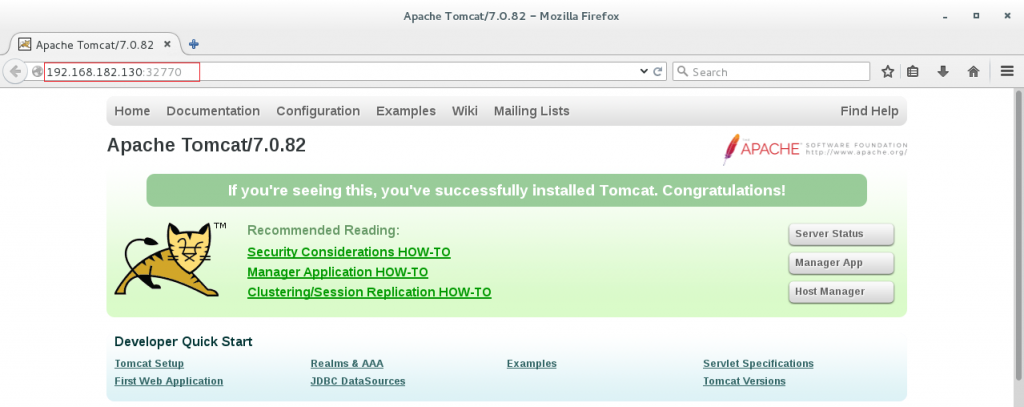Screen dimensions: 1024x407
Task: Click the Server Status button
Action: tap(841, 234)
